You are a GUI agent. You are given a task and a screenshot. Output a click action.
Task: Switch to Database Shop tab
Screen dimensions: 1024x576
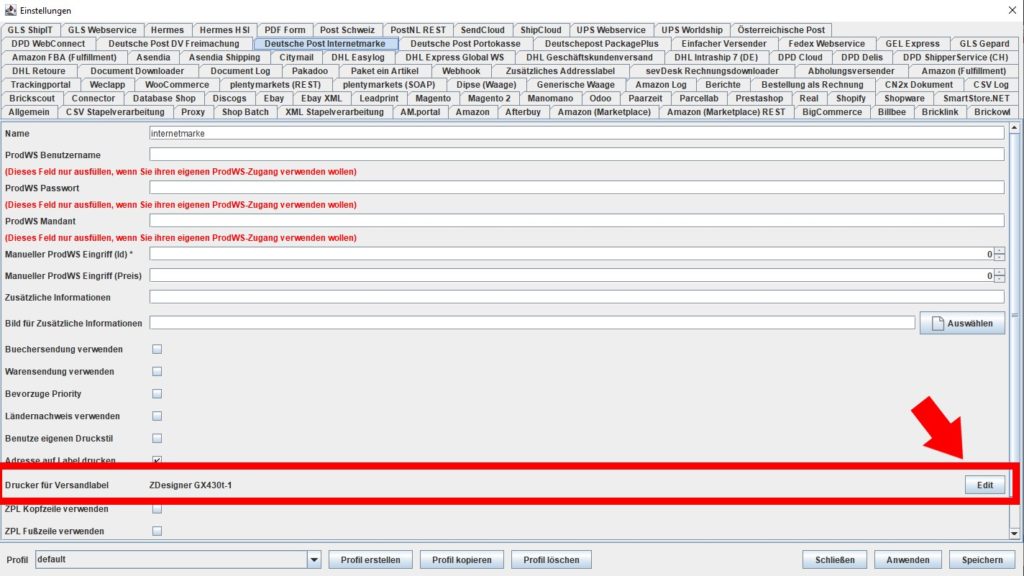pyautogui.click(x=164, y=99)
